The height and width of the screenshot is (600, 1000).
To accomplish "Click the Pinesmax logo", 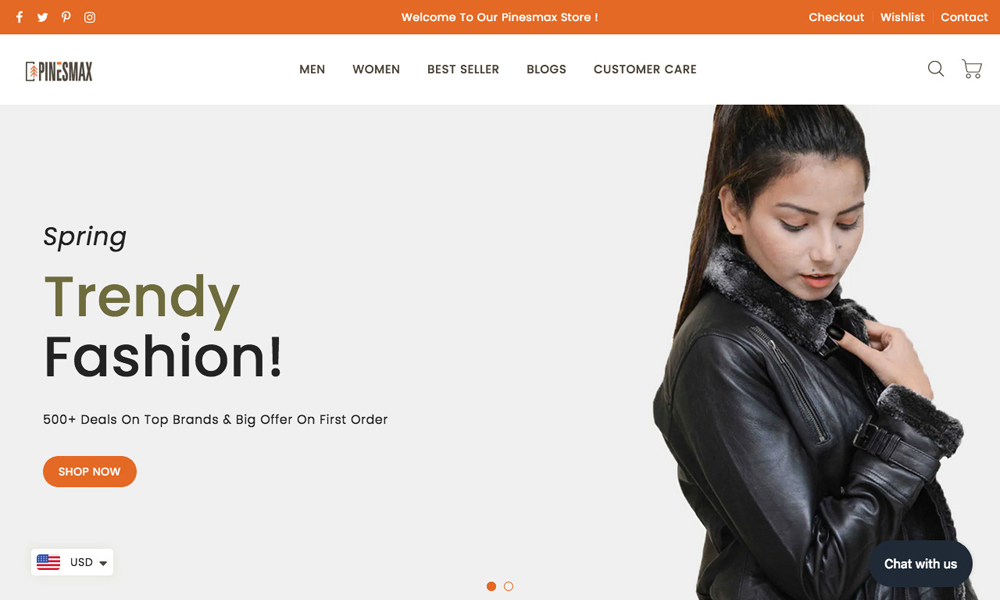I will coord(59,71).
